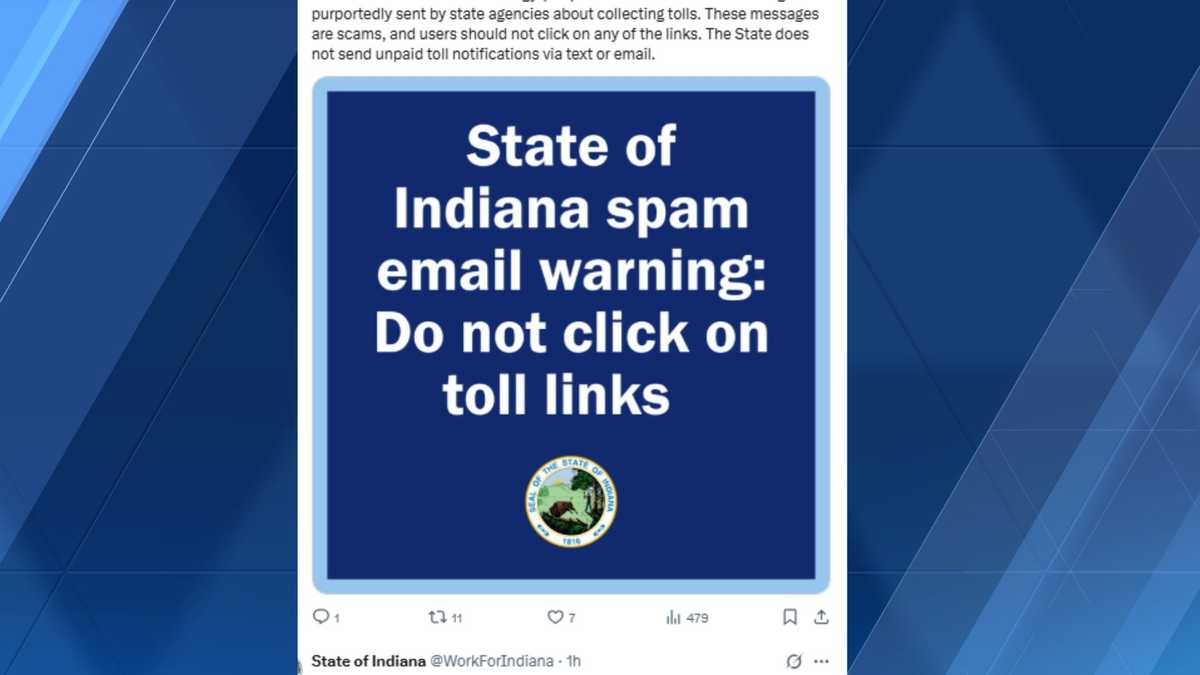Click the Seal of the State of Indiana
Screen dimensions: 1200x675
point(571,501)
